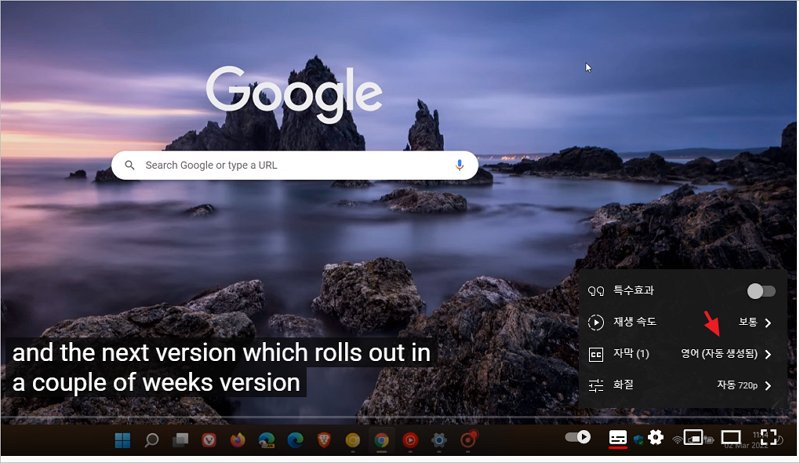Viewport: 800px width, 463px height.
Task: Open the Windows Start menu
Action: coord(123,439)
